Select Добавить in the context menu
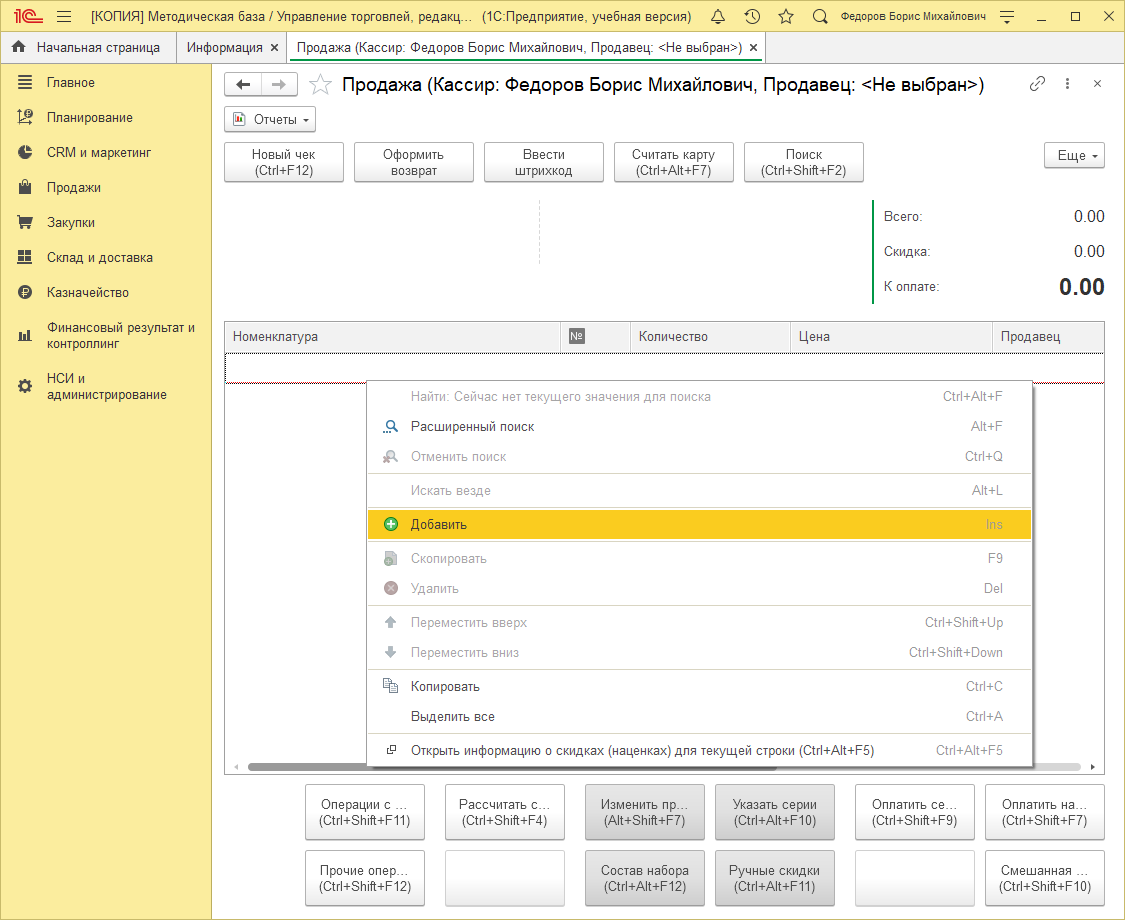1125x920 pixels. pos(439,525)
